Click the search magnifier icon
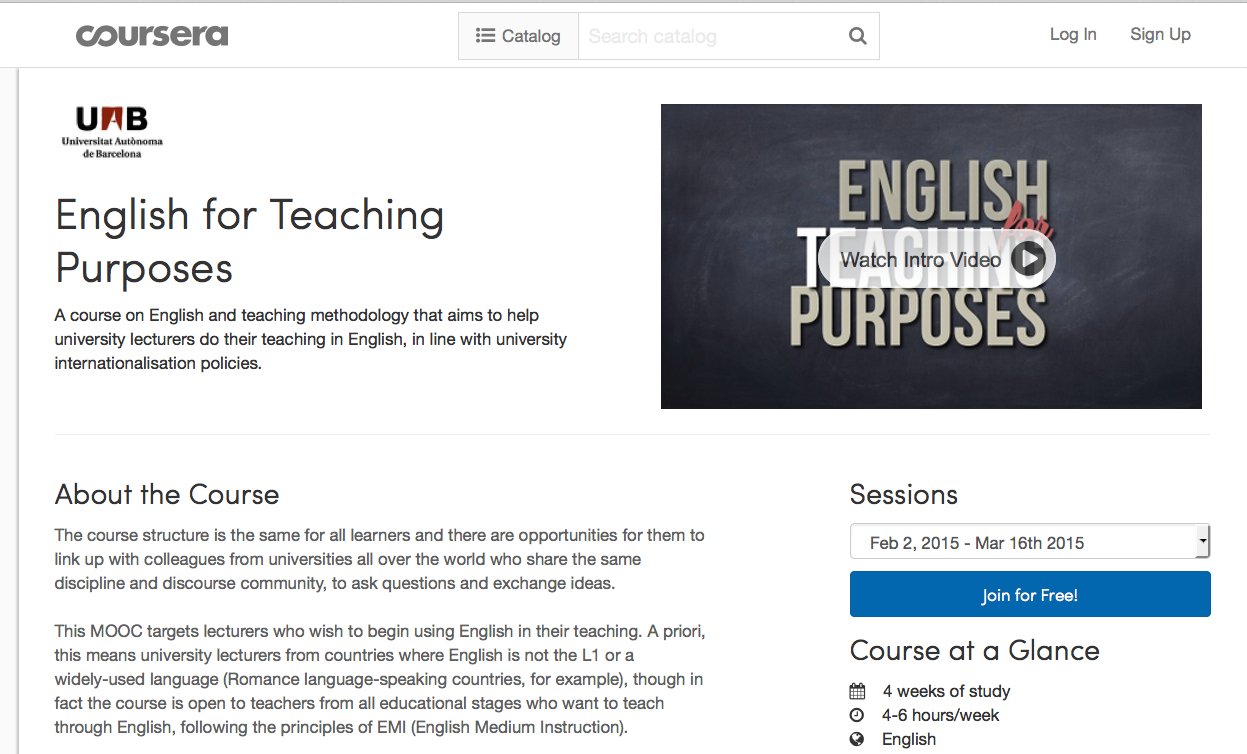Screen dimensions: 1247x754 pyautogui.click(x=857, y=36)
